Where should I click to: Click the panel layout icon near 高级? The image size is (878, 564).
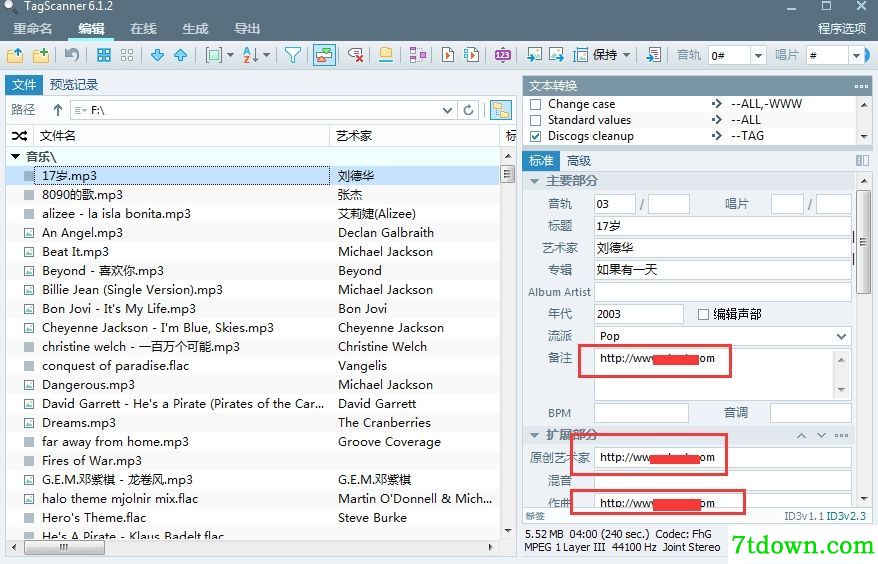click(x=862, y=161)
